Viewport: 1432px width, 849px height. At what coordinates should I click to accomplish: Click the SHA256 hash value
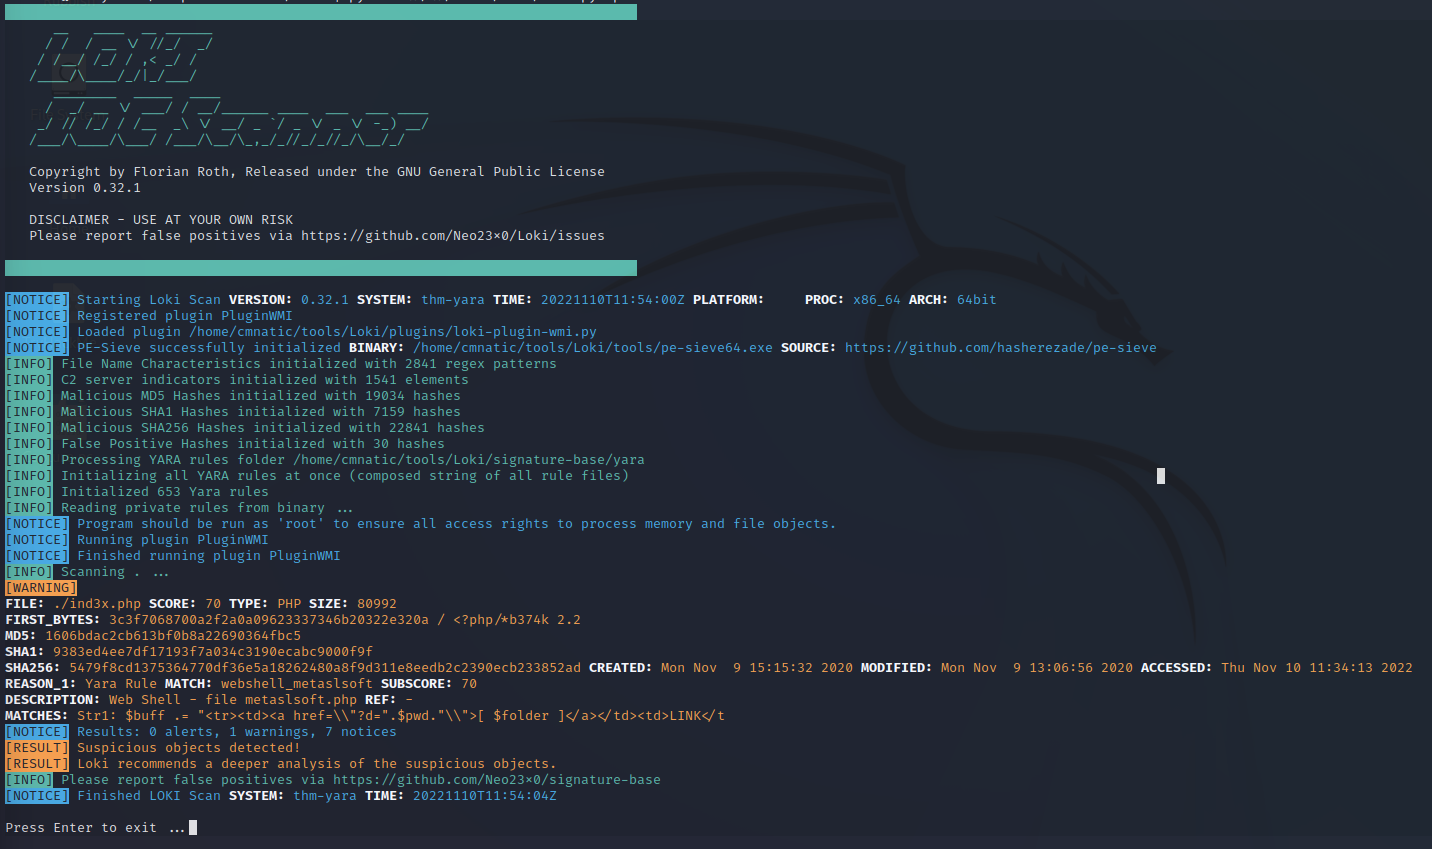(x=324, y=668)
